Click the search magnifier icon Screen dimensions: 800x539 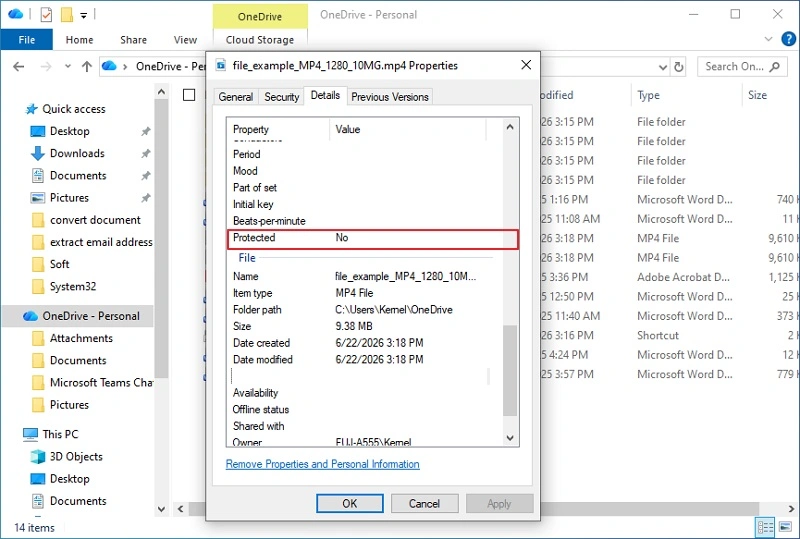[x=774, y=66]
